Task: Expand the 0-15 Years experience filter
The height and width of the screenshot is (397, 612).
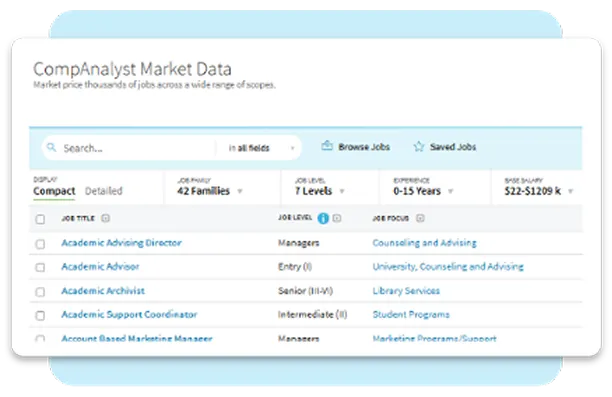Action: click(x=423, y=191)
